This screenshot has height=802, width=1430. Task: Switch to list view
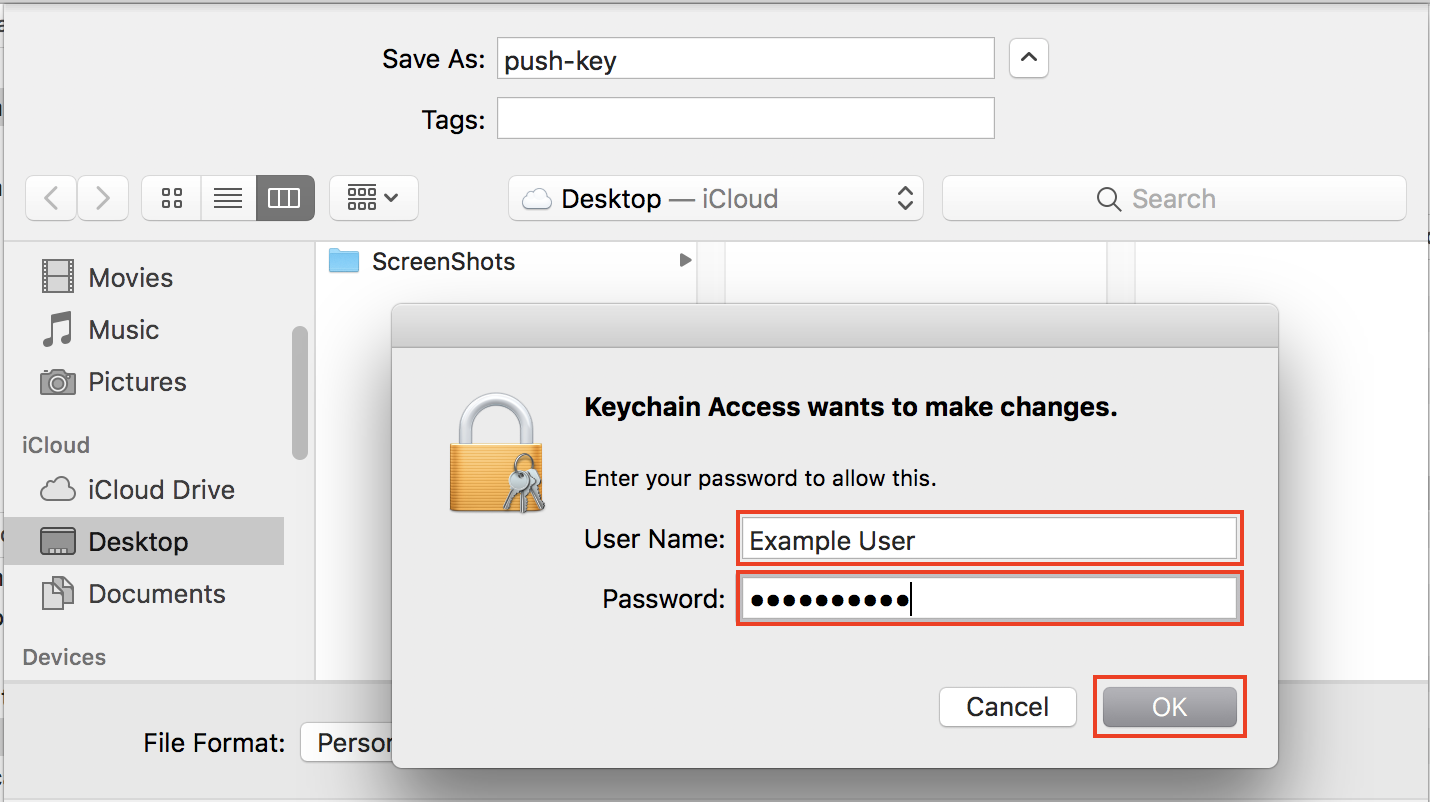click(228, 198)
